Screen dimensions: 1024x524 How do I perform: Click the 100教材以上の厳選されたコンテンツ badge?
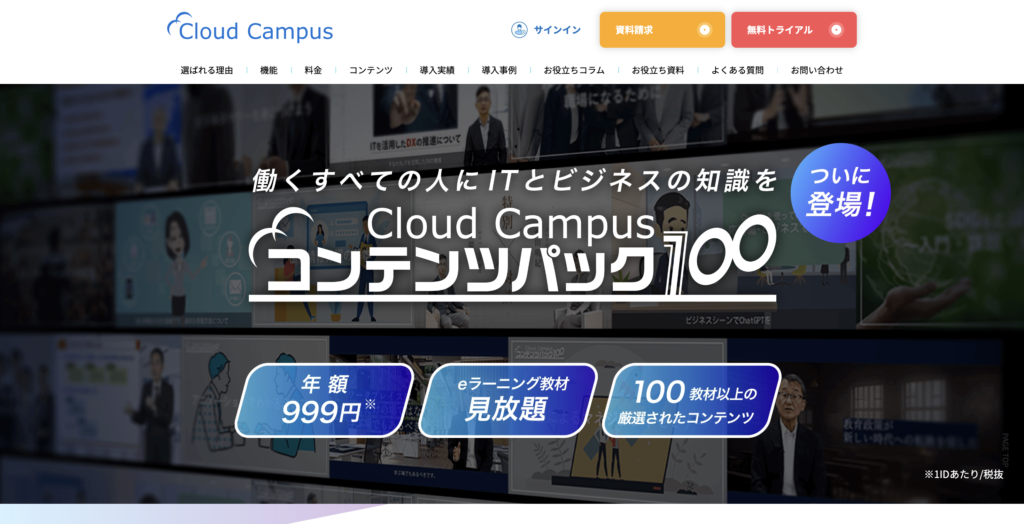pyautogui.click(x=692, y=400)
